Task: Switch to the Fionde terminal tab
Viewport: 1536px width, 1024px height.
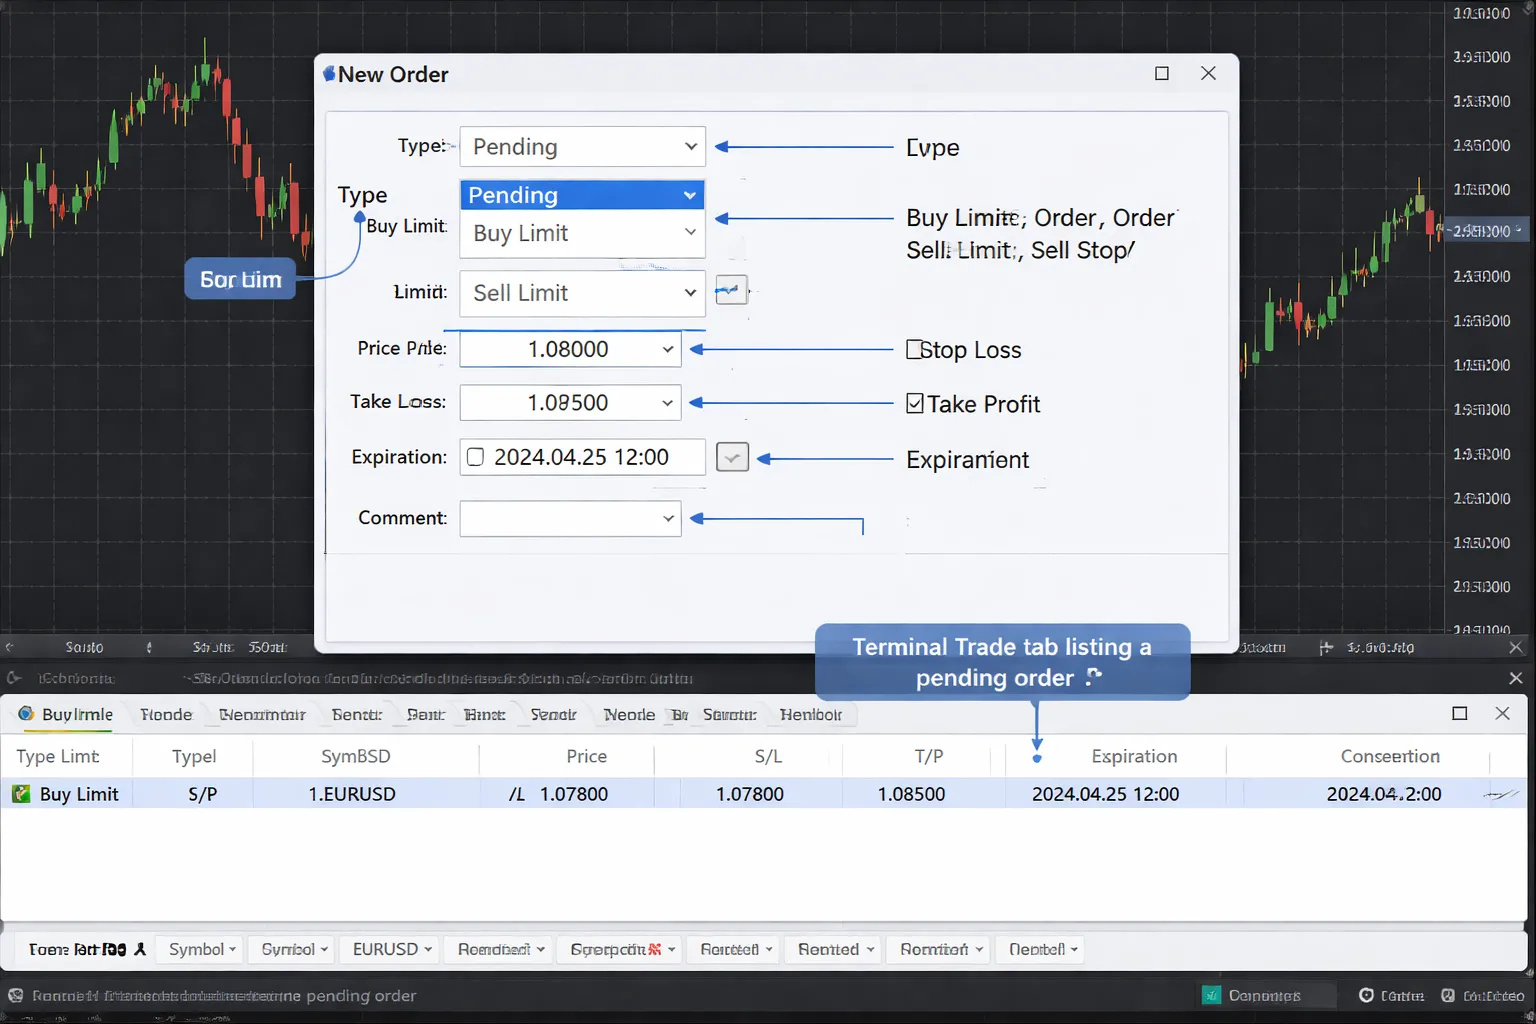Action: coord(166,714)
